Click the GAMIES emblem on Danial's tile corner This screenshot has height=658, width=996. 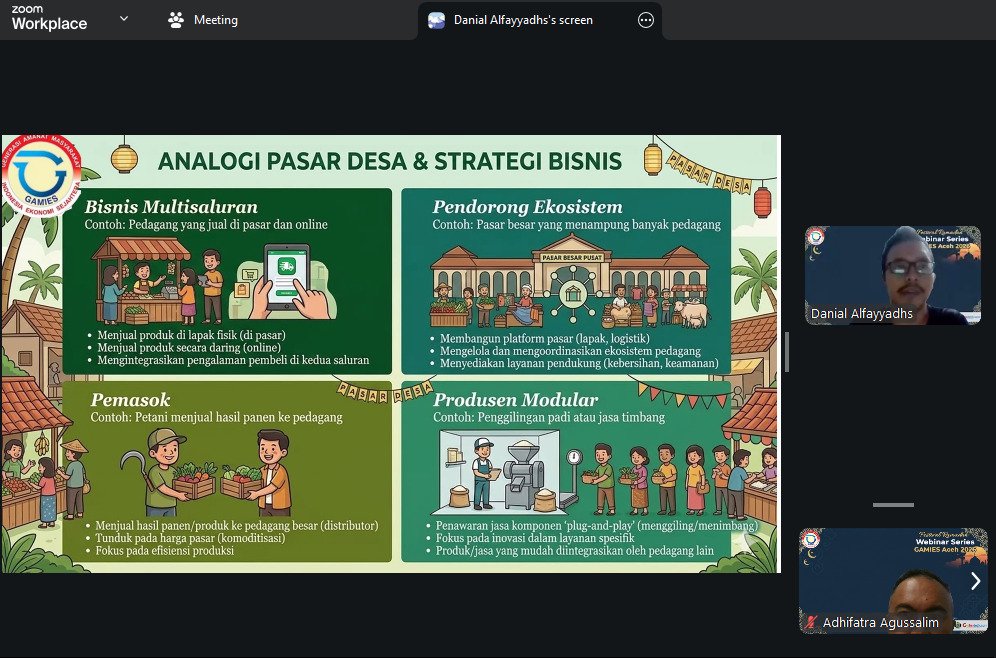[816, 238]
